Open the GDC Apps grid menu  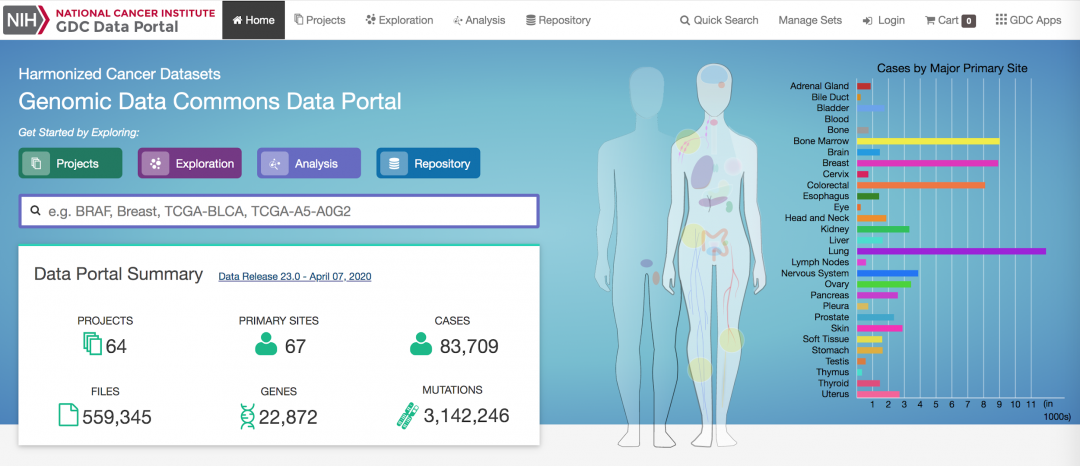coord(1028,20)
